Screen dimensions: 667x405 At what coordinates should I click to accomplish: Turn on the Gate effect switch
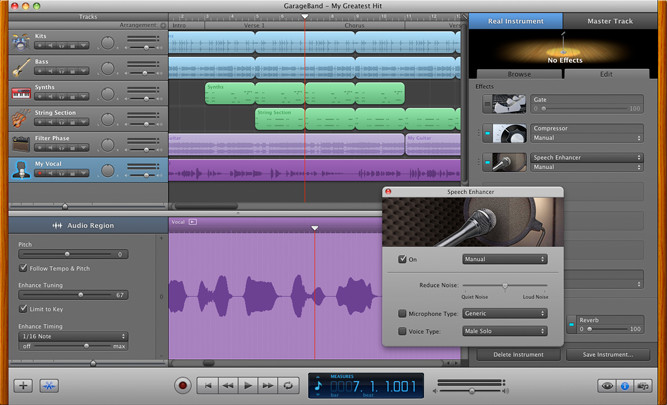pyautogui.click(x=487, y=104)
